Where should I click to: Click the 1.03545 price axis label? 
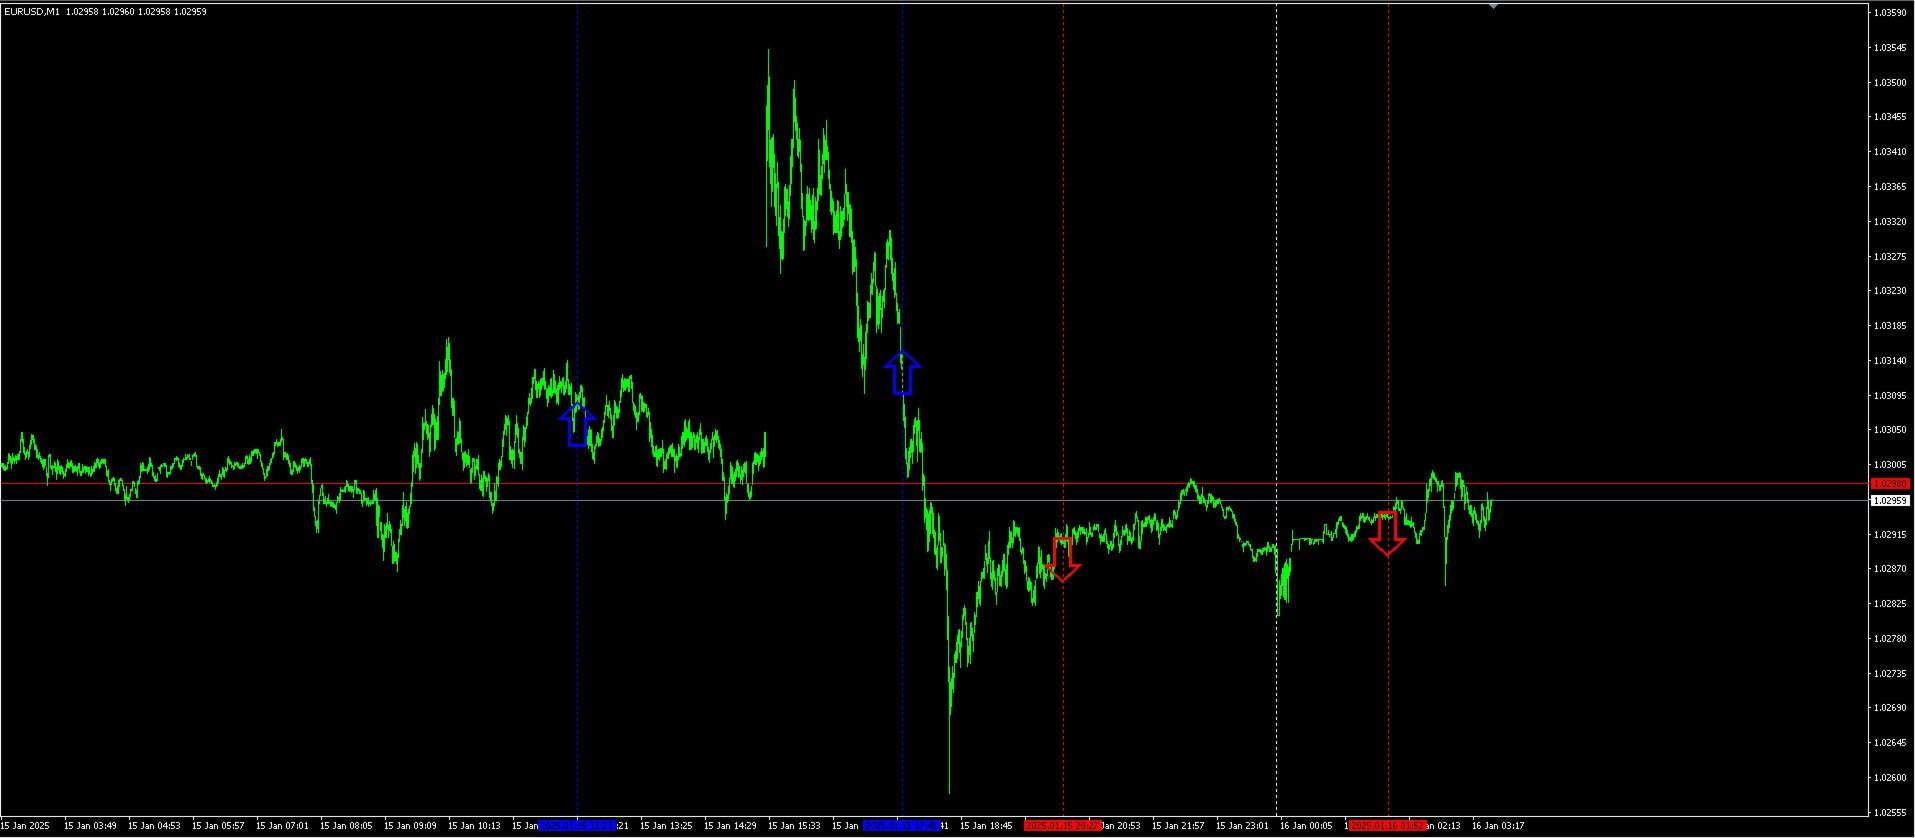coord(1890,48)
